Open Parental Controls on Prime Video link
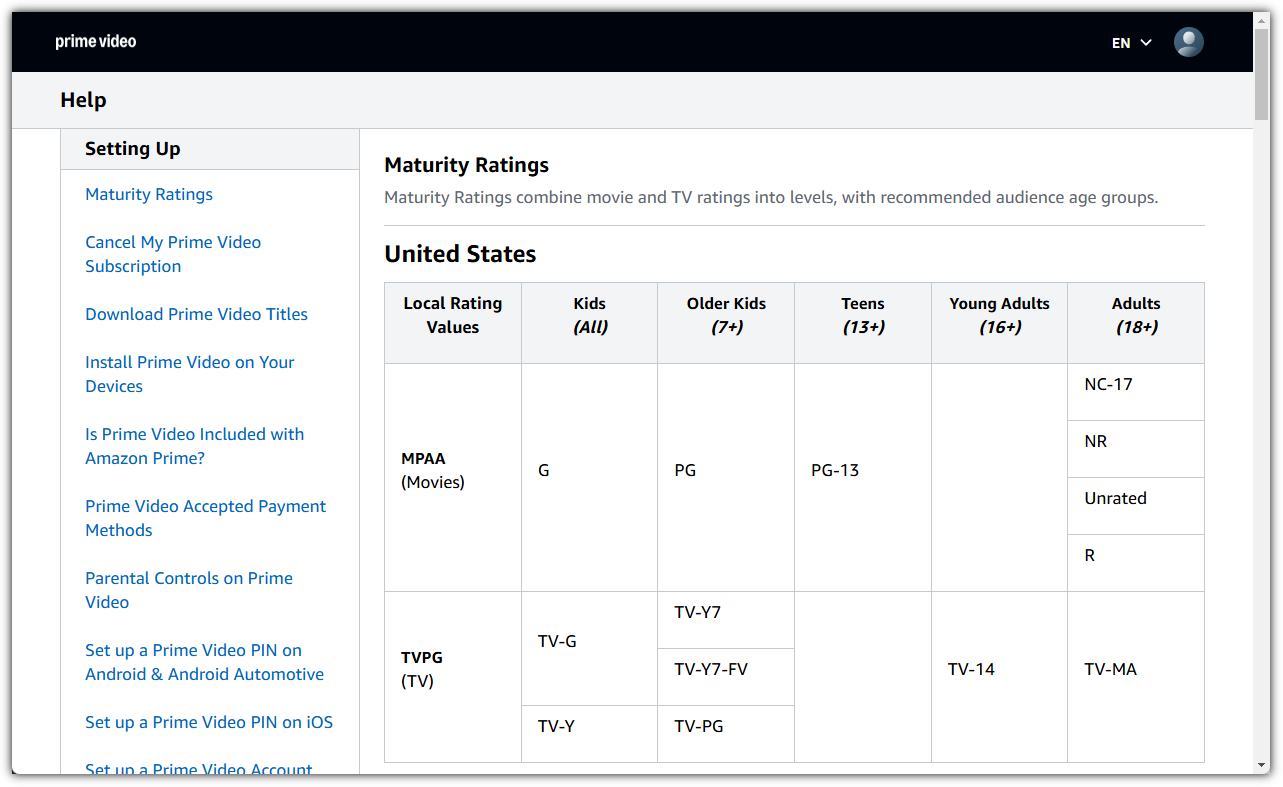1283x787 pixels. [x=189, y=590]
